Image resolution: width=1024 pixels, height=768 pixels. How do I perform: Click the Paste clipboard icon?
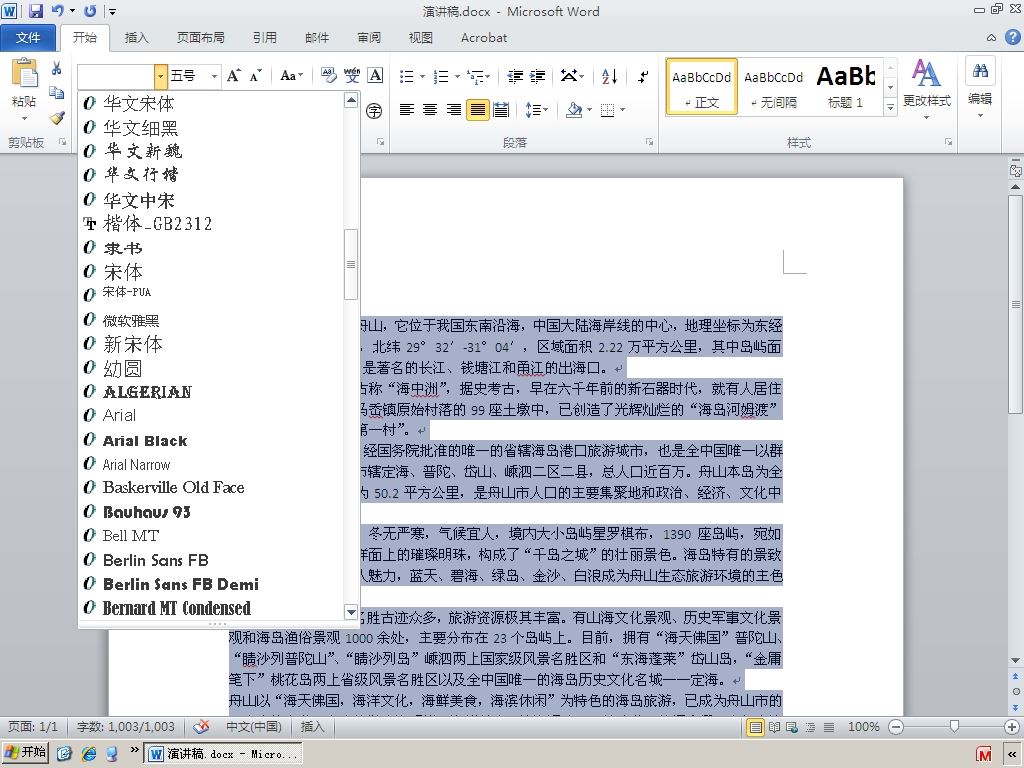tap(25, 73)
